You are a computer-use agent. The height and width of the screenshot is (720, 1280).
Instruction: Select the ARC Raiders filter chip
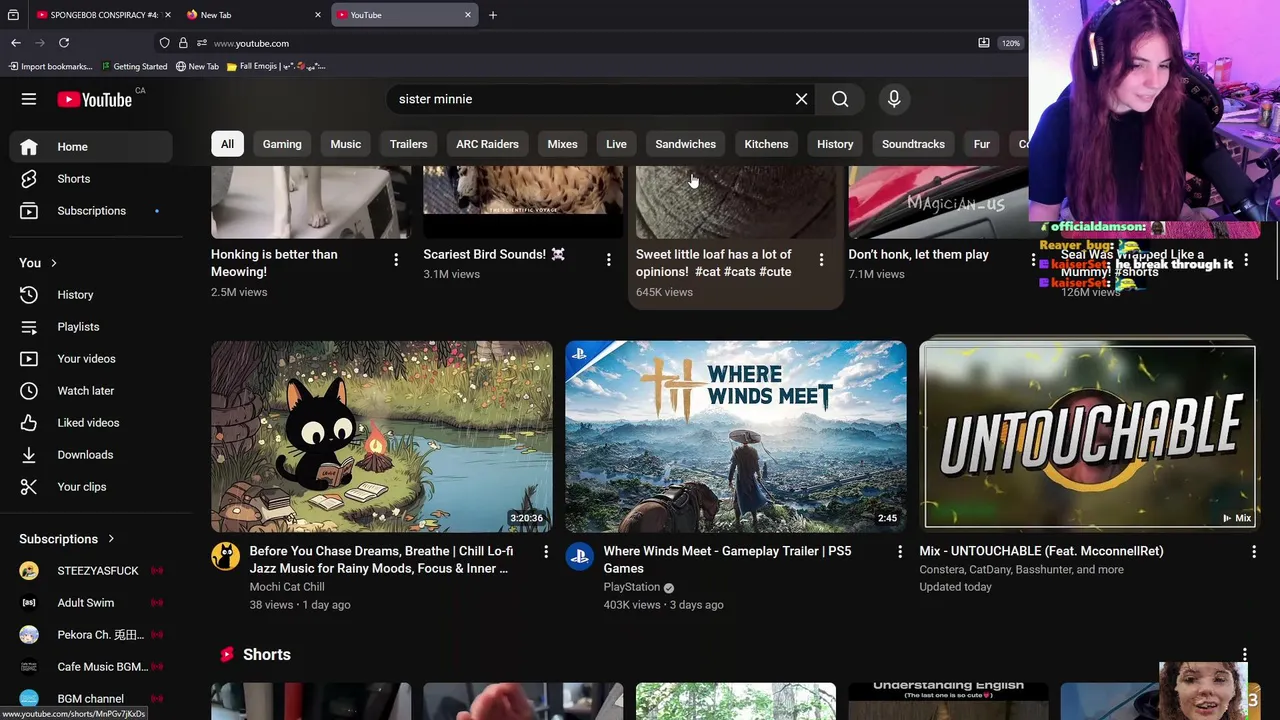pyautogui.click(x=487, y=144)
